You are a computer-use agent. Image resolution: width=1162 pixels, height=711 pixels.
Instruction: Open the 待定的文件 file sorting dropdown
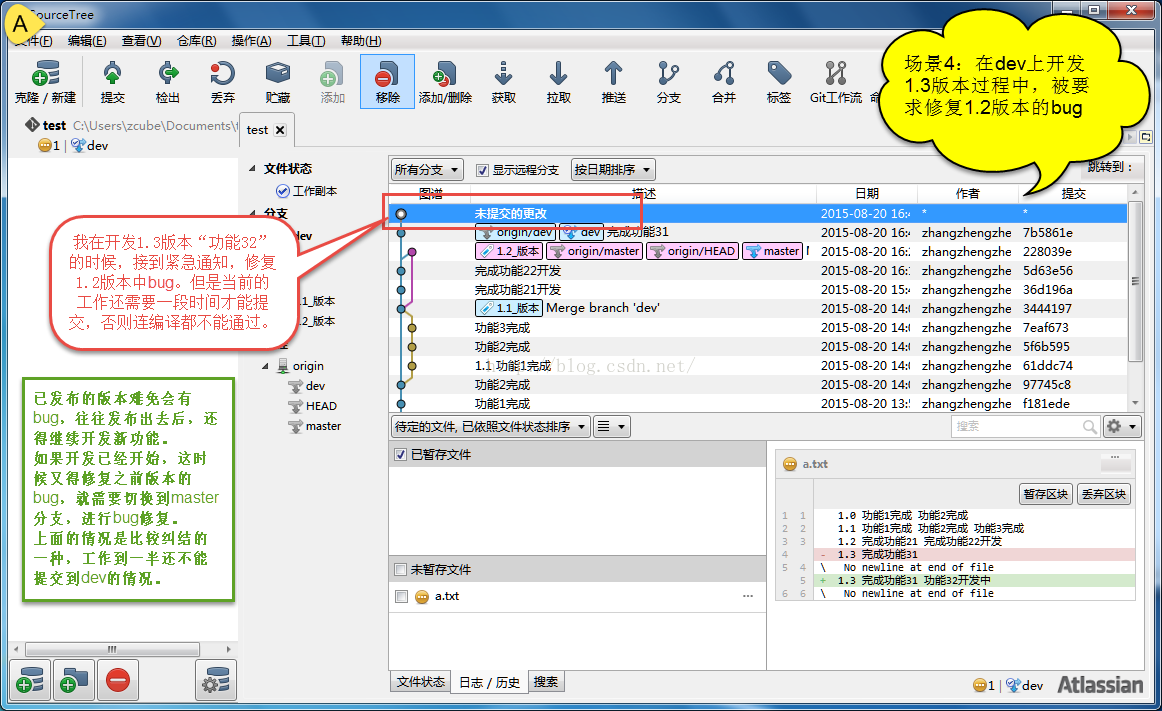click(x=491, y=426)
